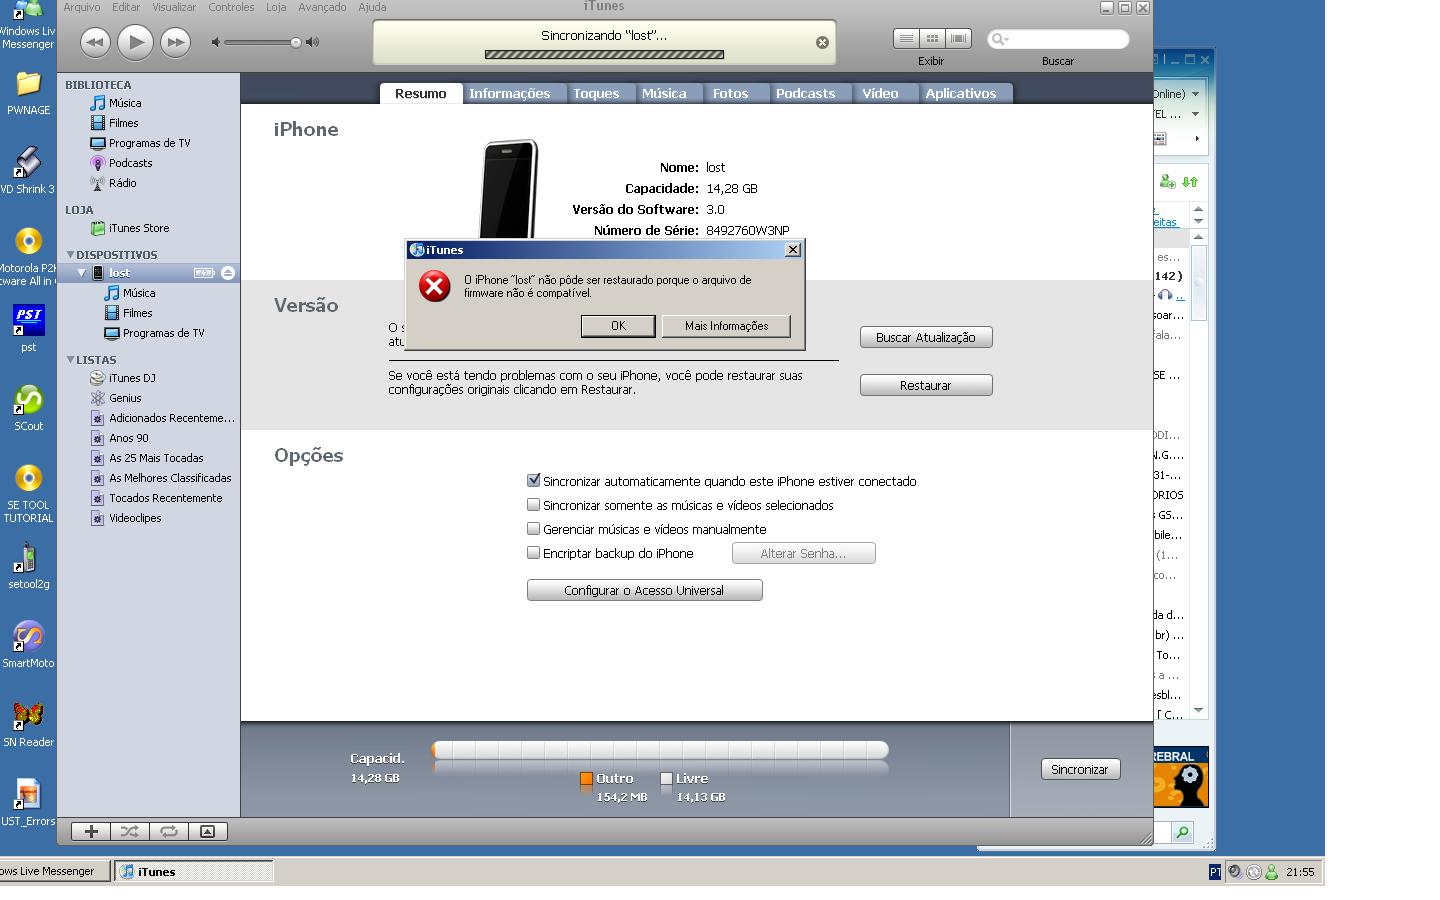Click the Buscar Atualização button
This screenshot has height=900, width=1440.
click(x=926, y=338)
